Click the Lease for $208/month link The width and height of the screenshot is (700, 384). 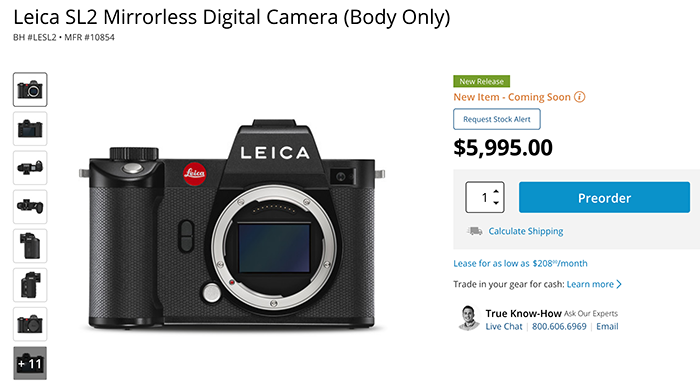pyautogui.click(x=520, y=263)
